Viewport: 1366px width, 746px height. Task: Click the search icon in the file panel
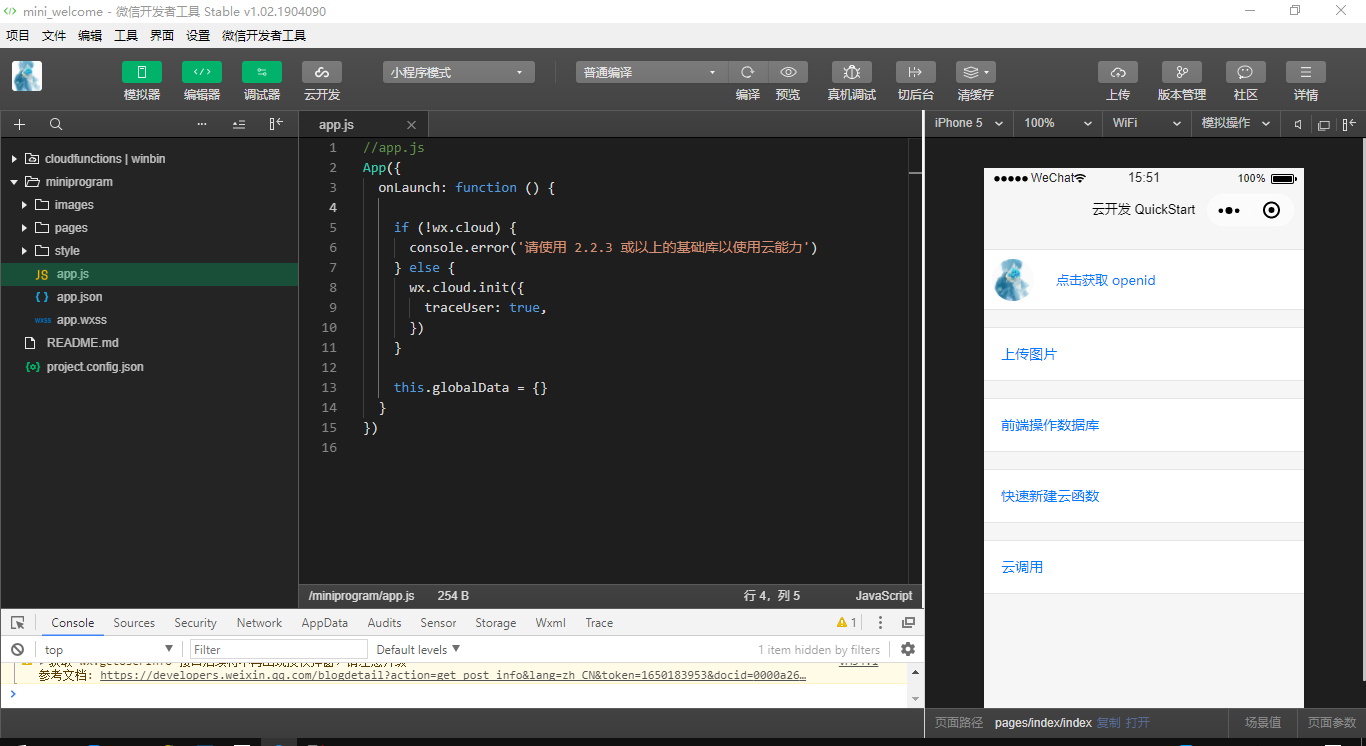pyautogui.click(x=56, y=124)
